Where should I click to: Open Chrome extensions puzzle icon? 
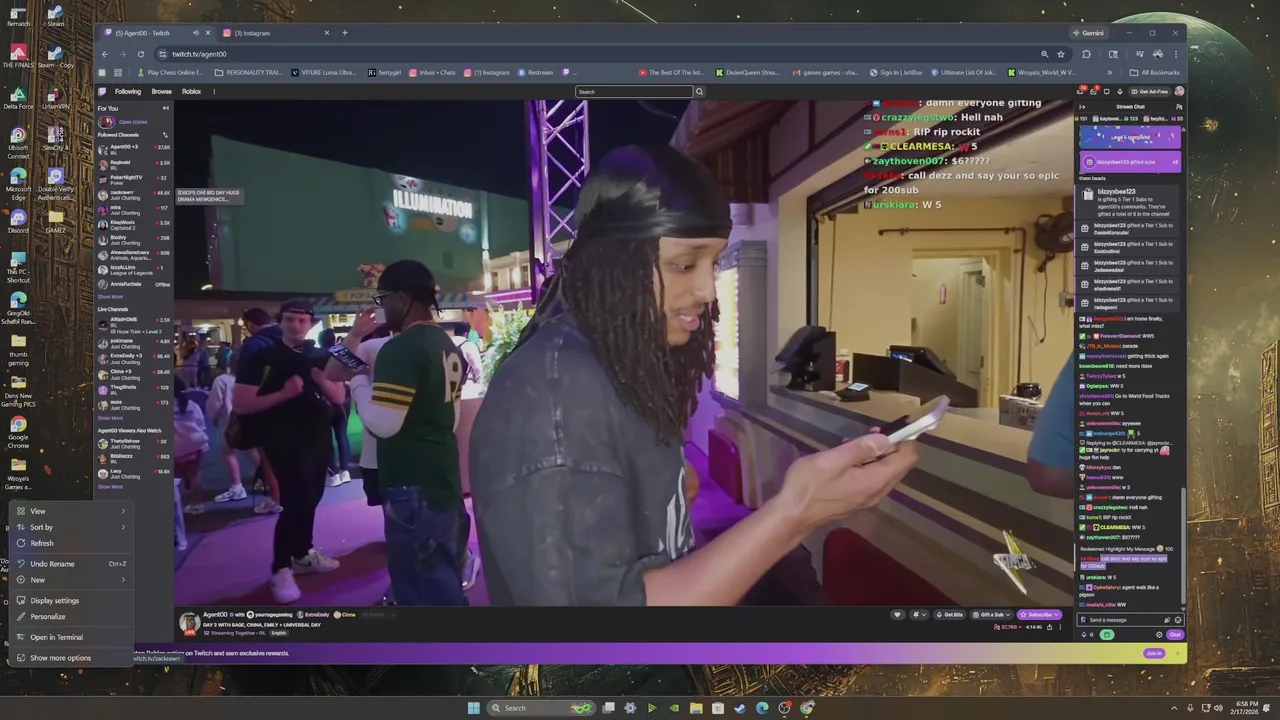(x=1087, y=54)
